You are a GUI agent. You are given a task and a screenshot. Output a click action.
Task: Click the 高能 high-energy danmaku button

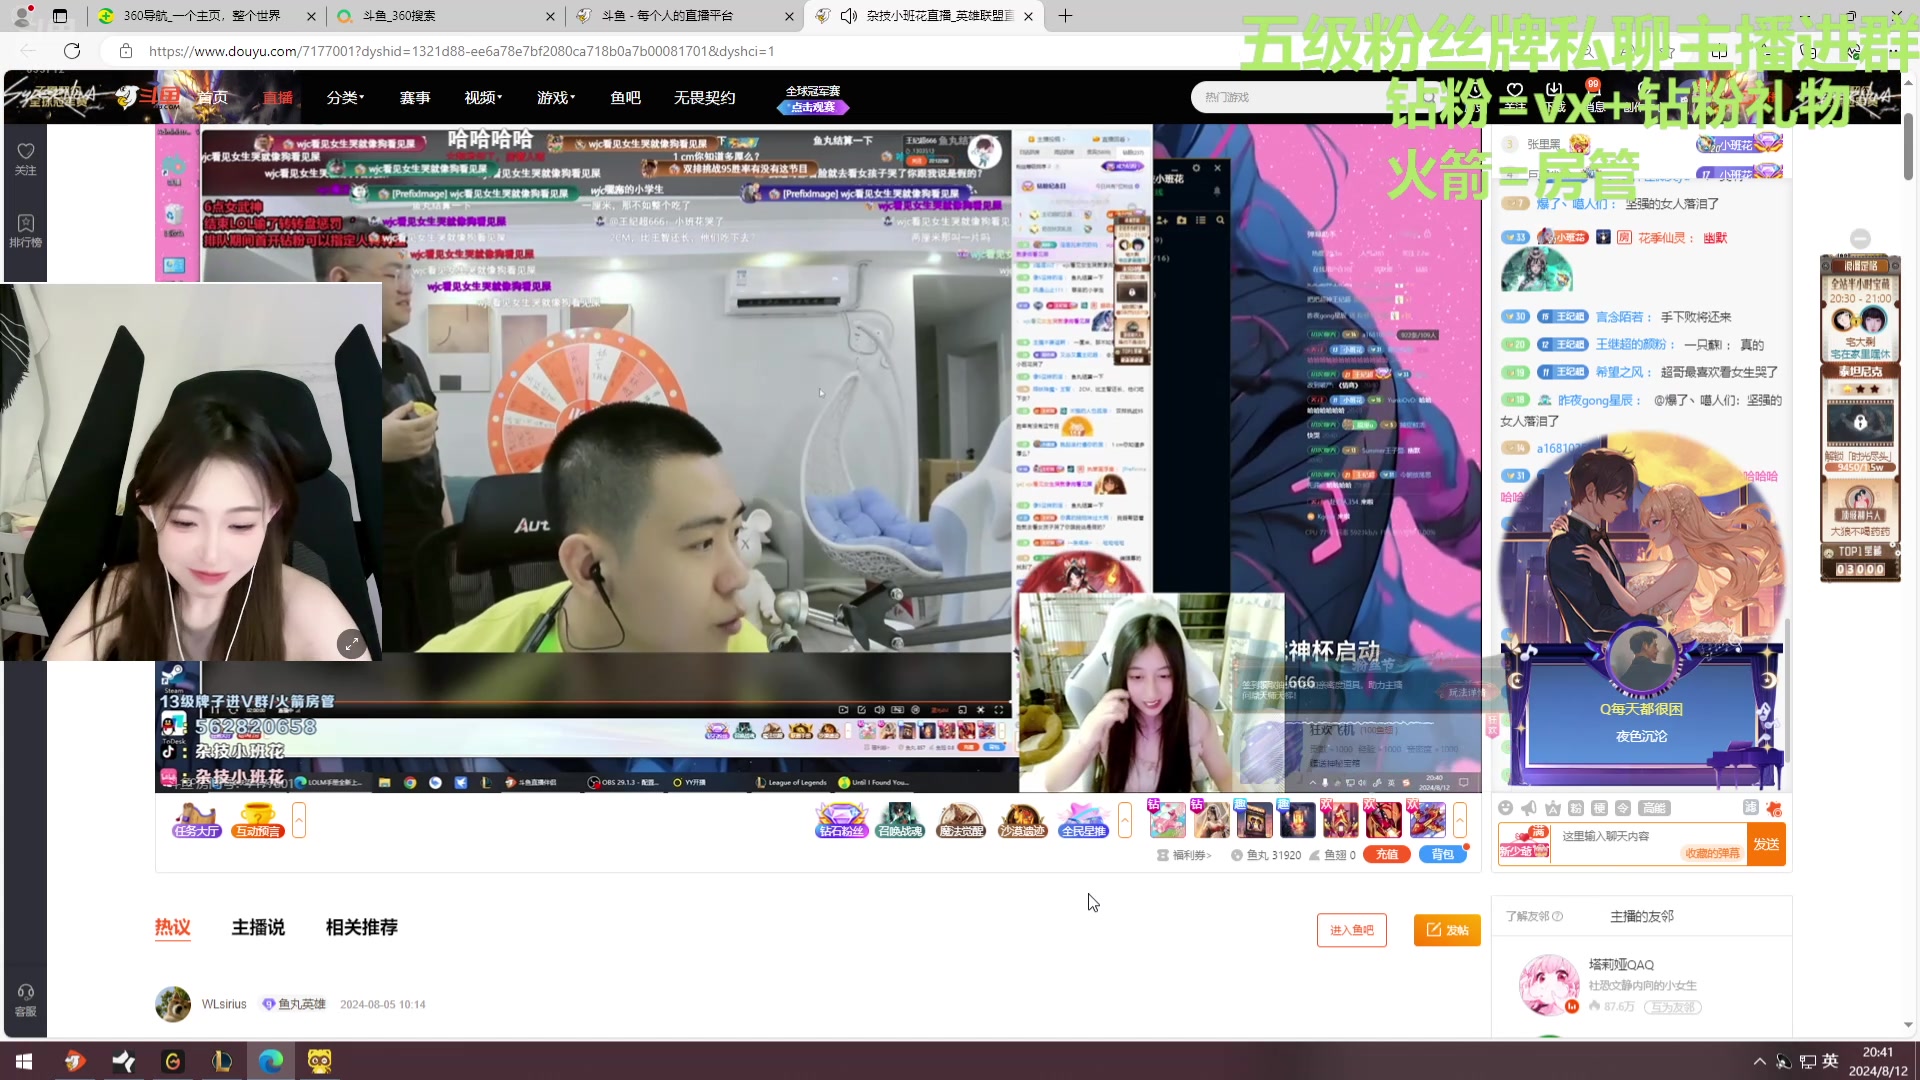point(1654,808)
